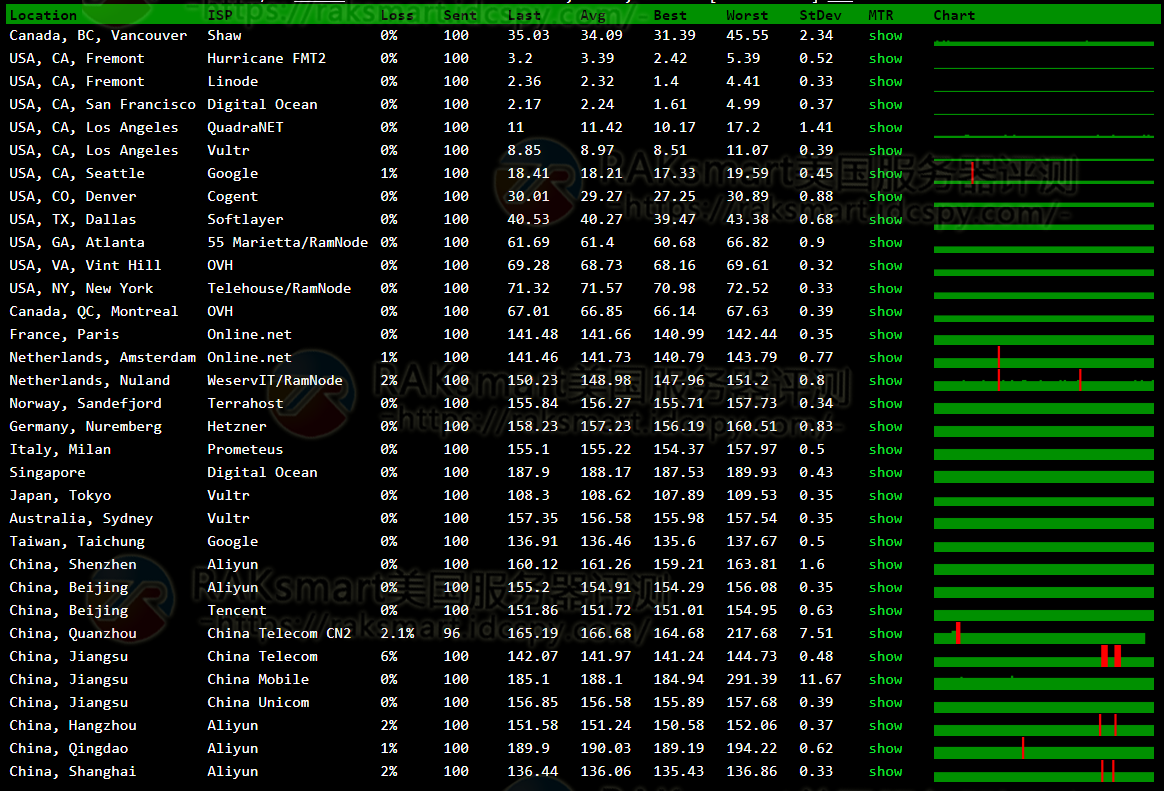Select 'Canada, BC, Vancouver' location cell
This screenshot has height=791, width=1164.
[x=98, y=36]
